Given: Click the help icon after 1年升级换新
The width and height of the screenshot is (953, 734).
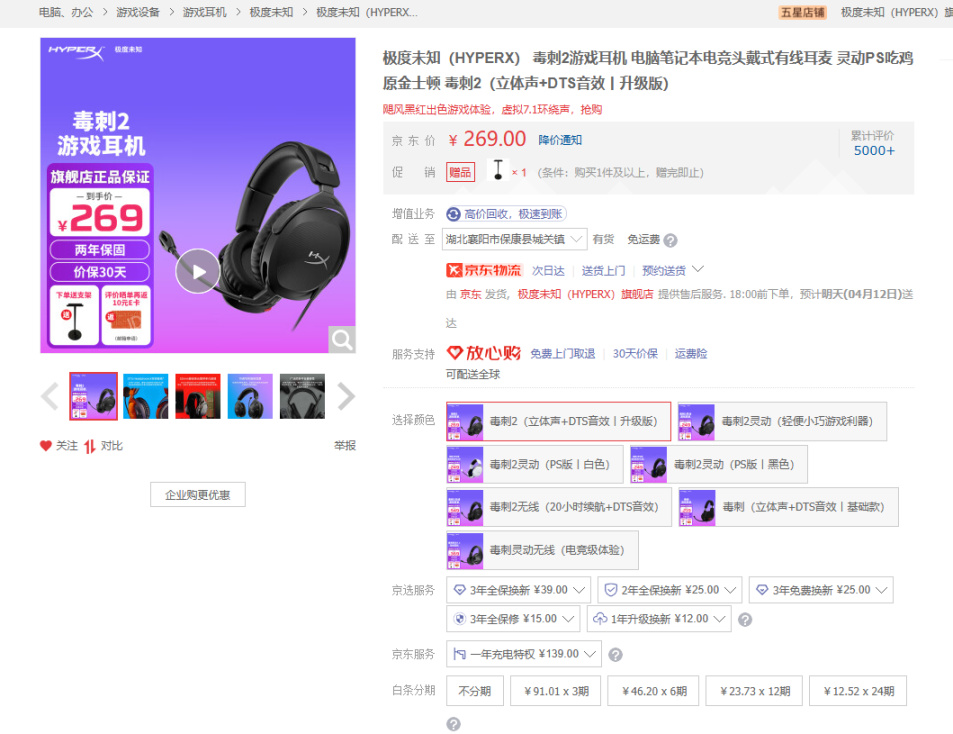Looking at the screenshot, I should point(745,620).
